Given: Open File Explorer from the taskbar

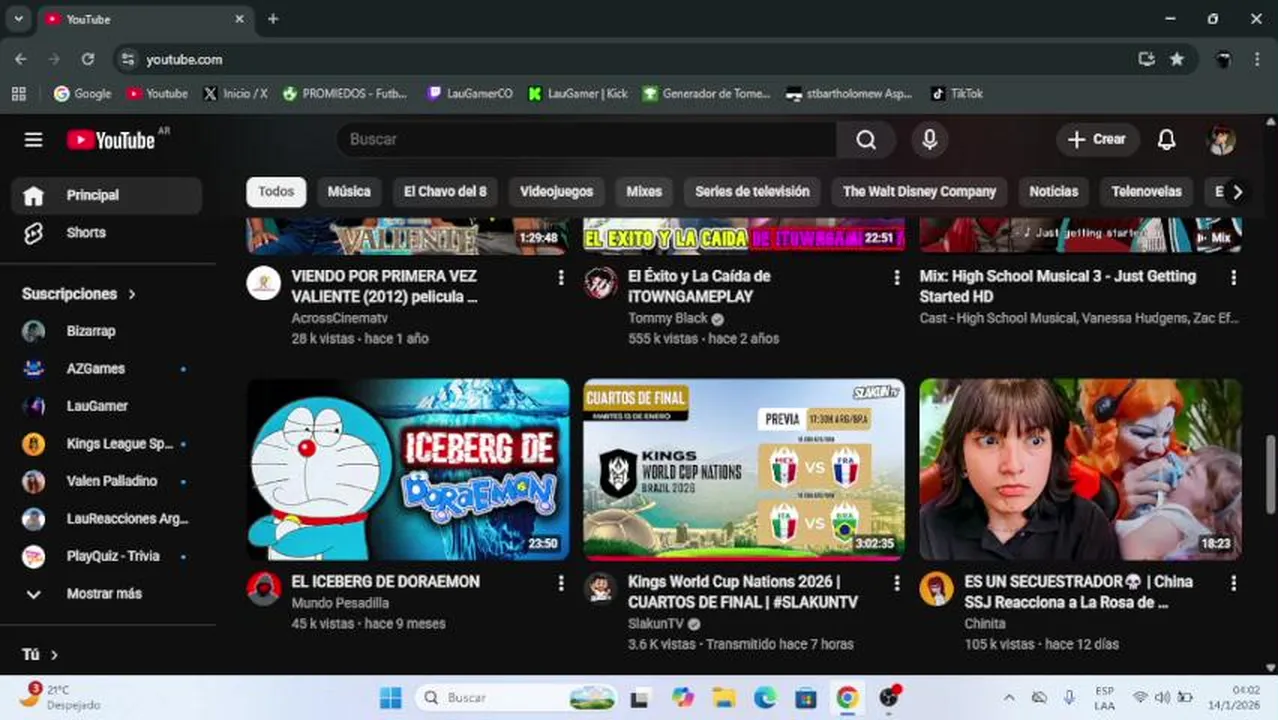Looking at the screenshot, I should [x=724, y=697].
